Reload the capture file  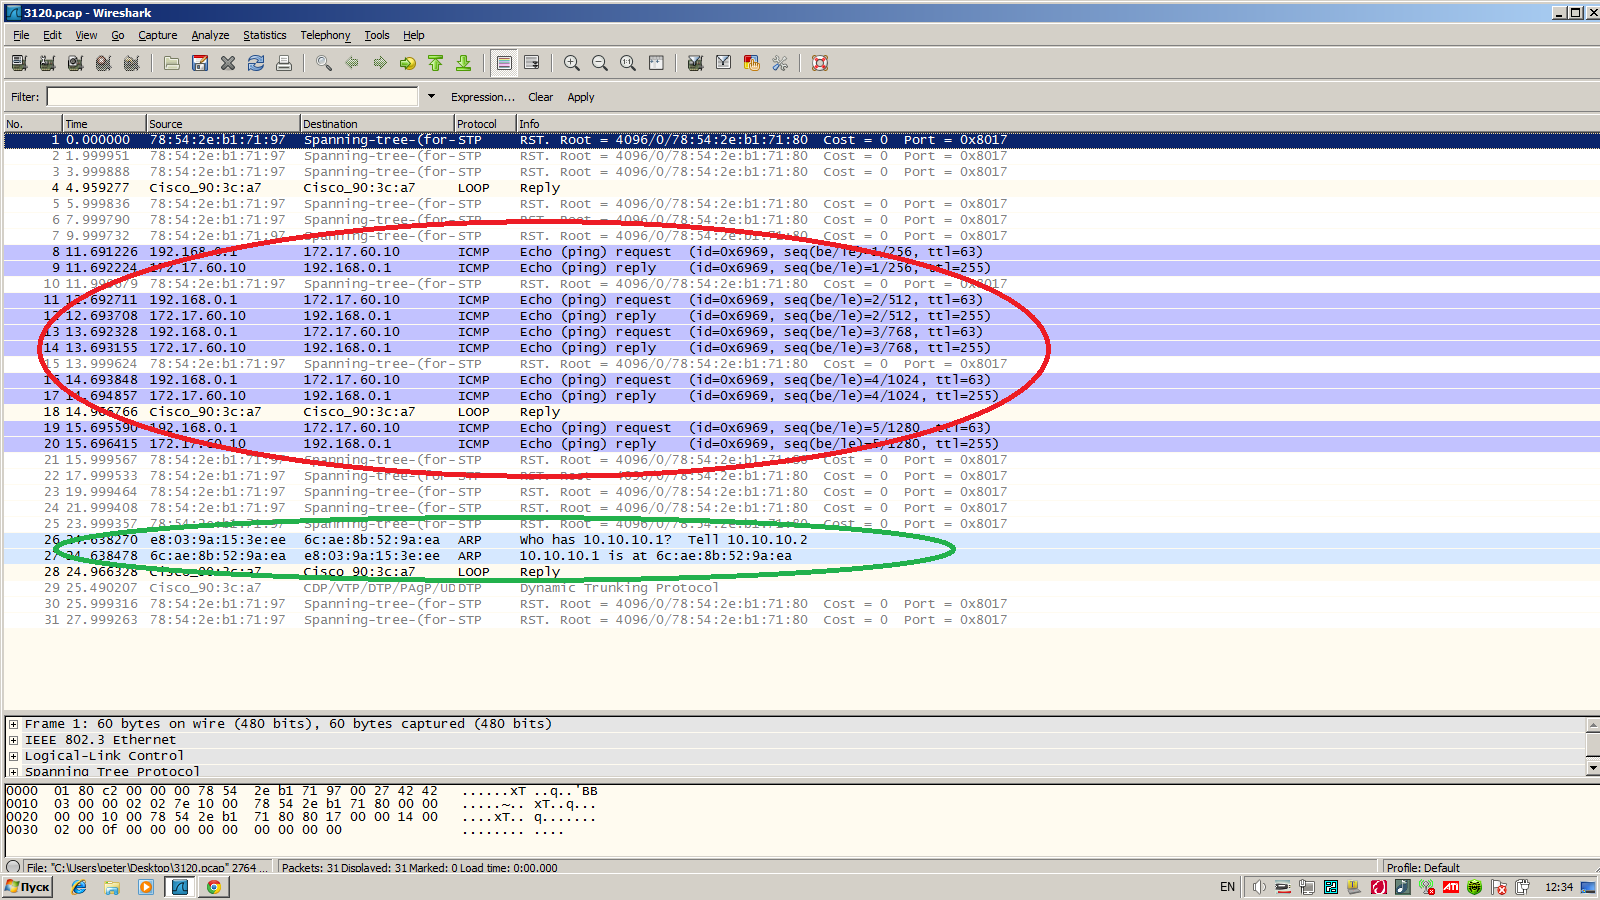[256, 63]
